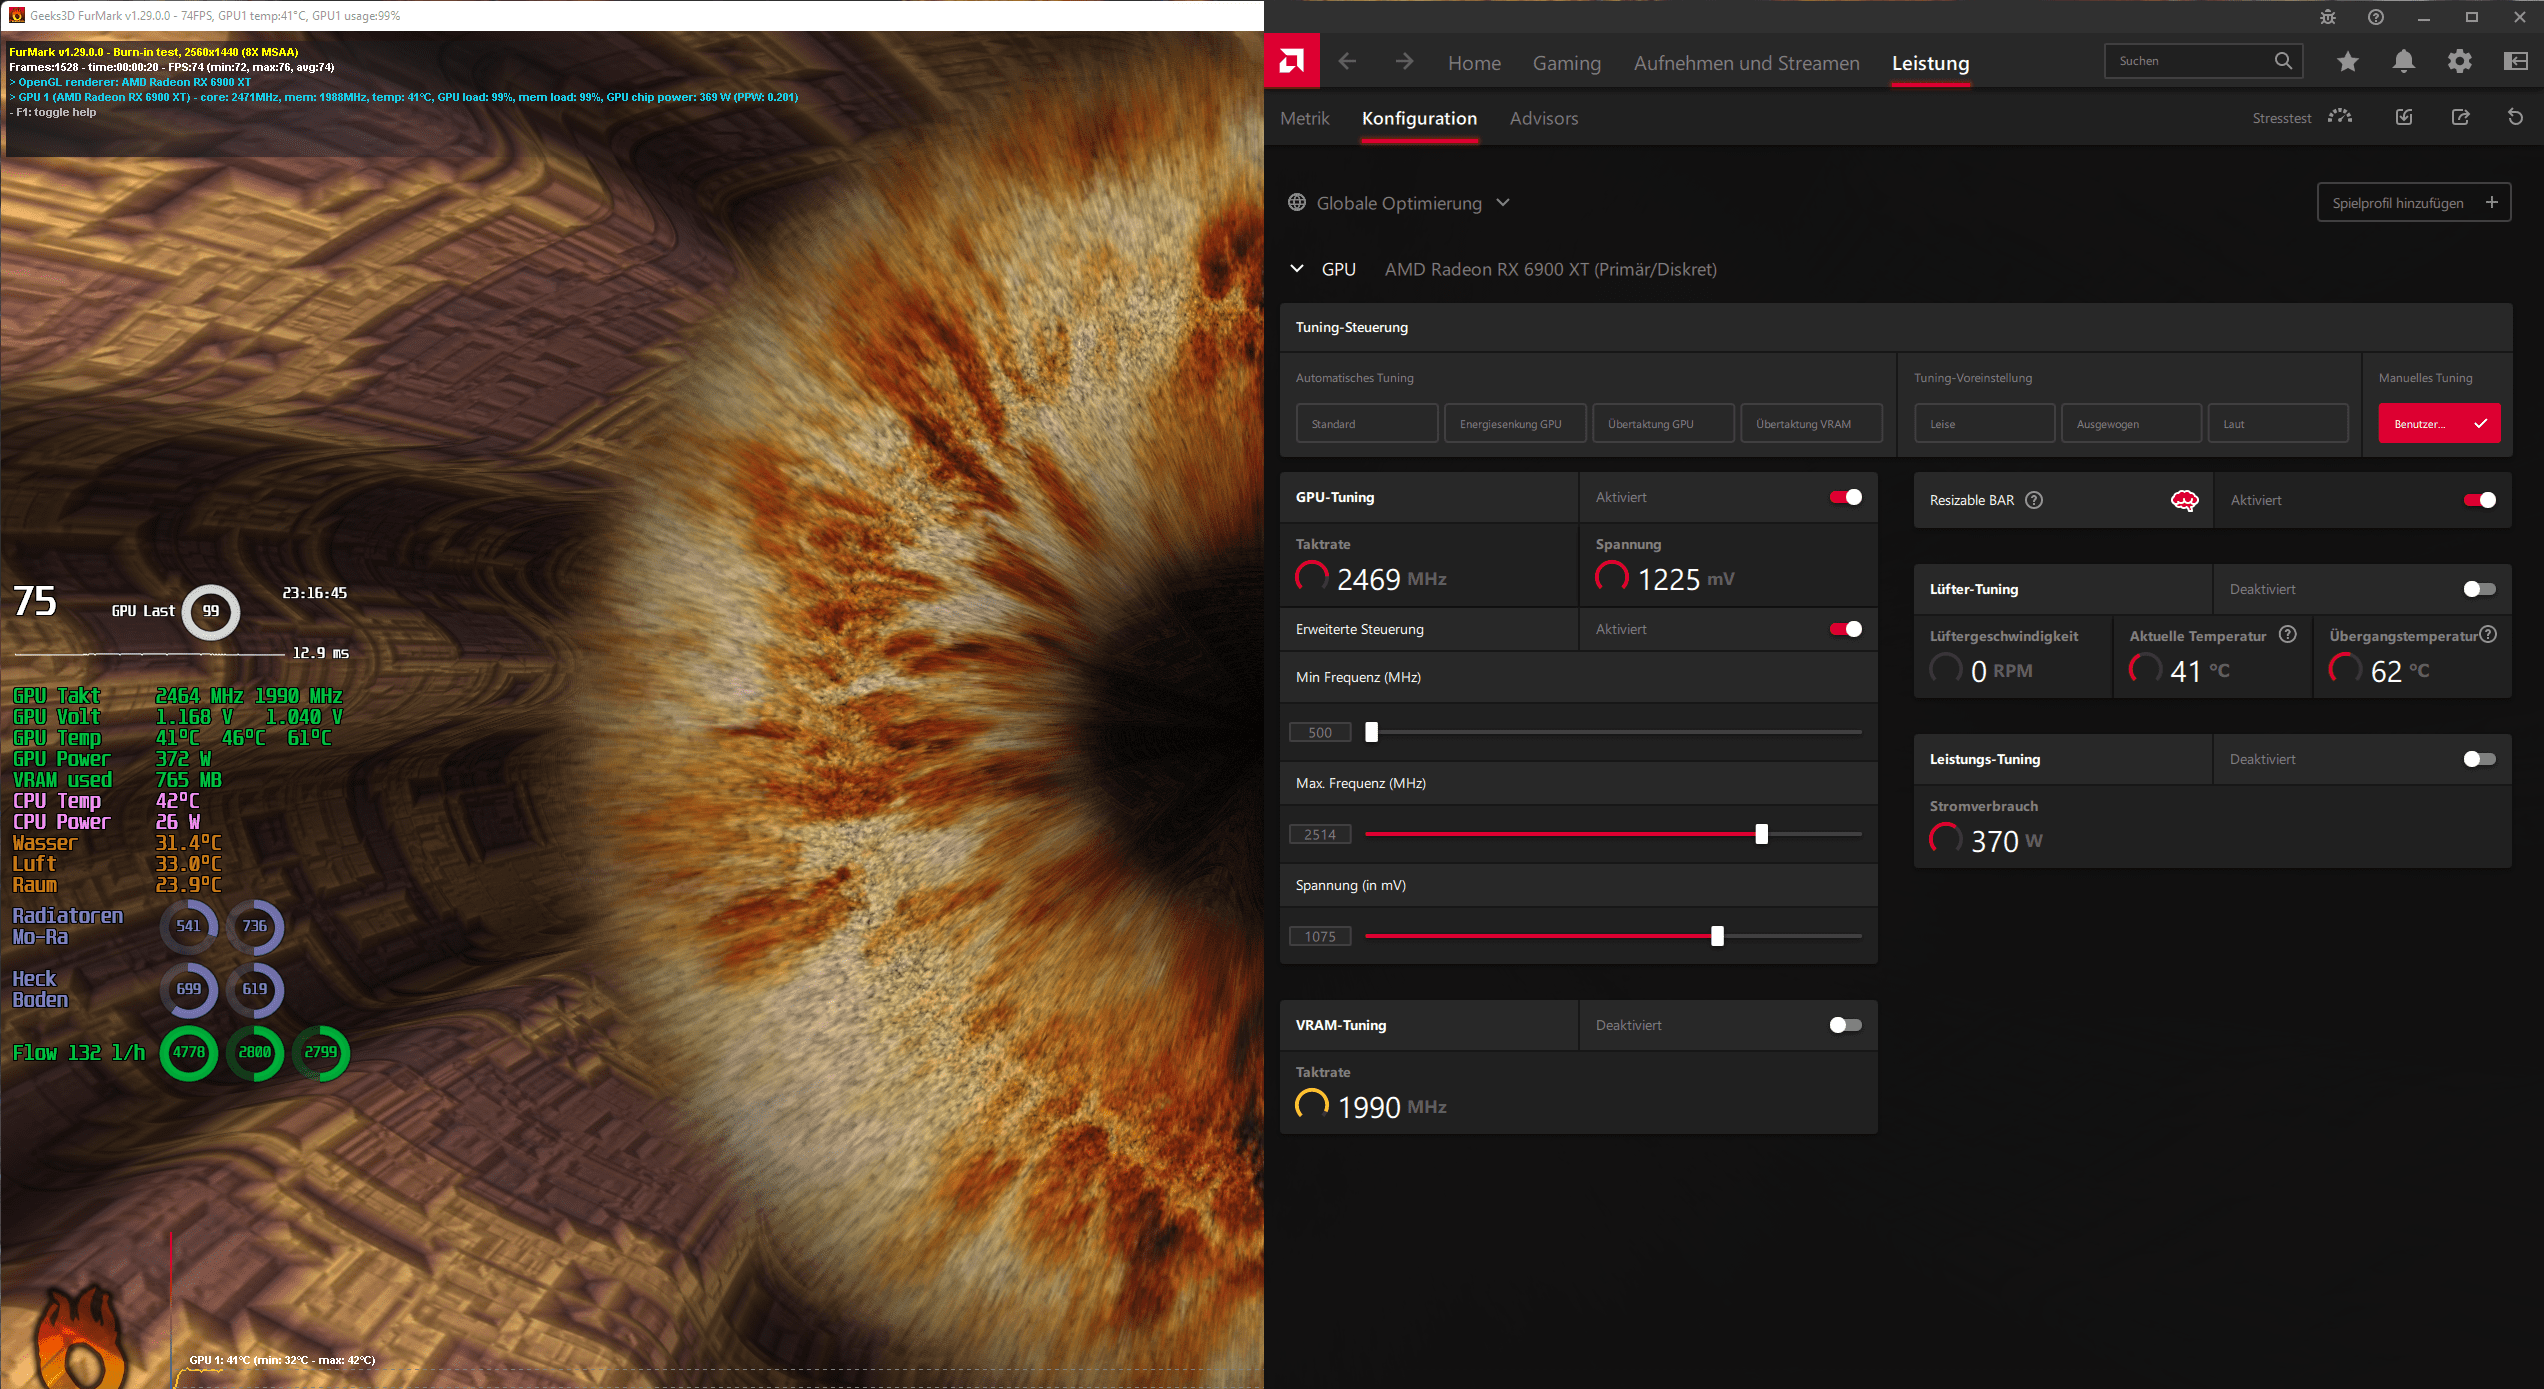Toggle GPU-Tuning switch
This screenshot has width=2544, height=1389.
[x=1845, y=497]
